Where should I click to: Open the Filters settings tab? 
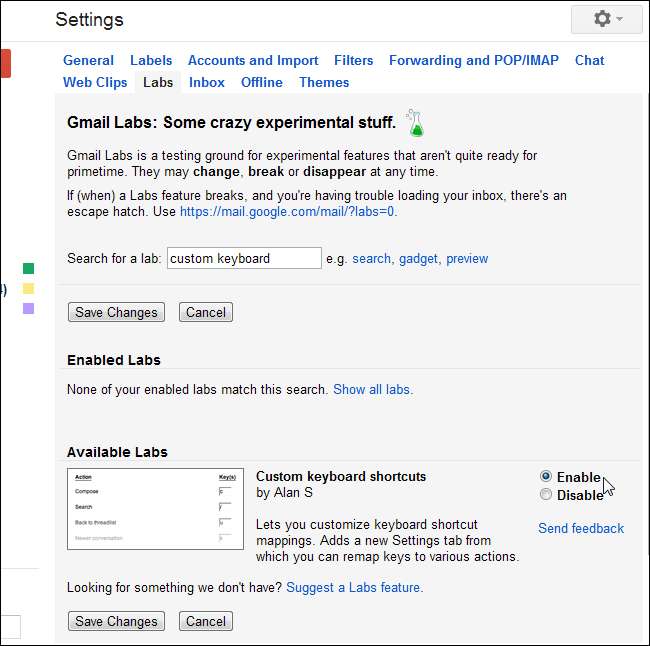354,60
